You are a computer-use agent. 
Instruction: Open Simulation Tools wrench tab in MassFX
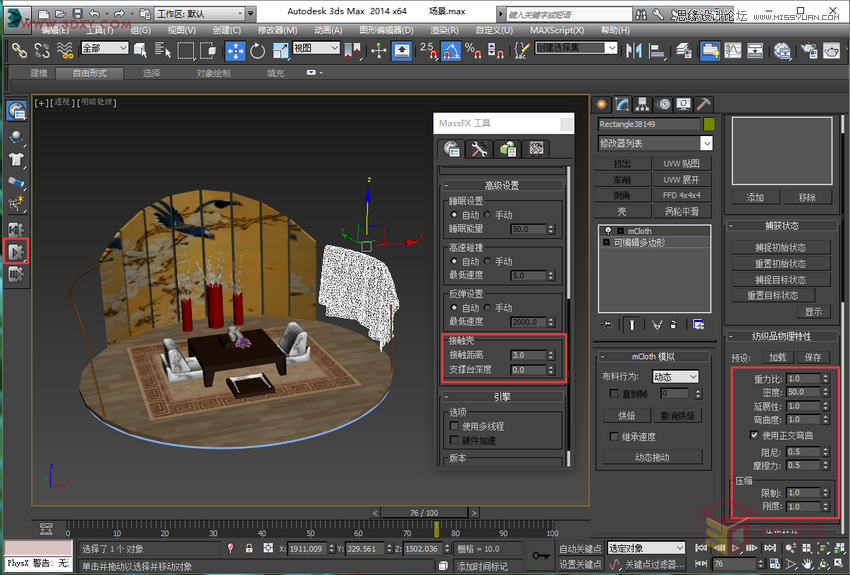pos(479,148)
